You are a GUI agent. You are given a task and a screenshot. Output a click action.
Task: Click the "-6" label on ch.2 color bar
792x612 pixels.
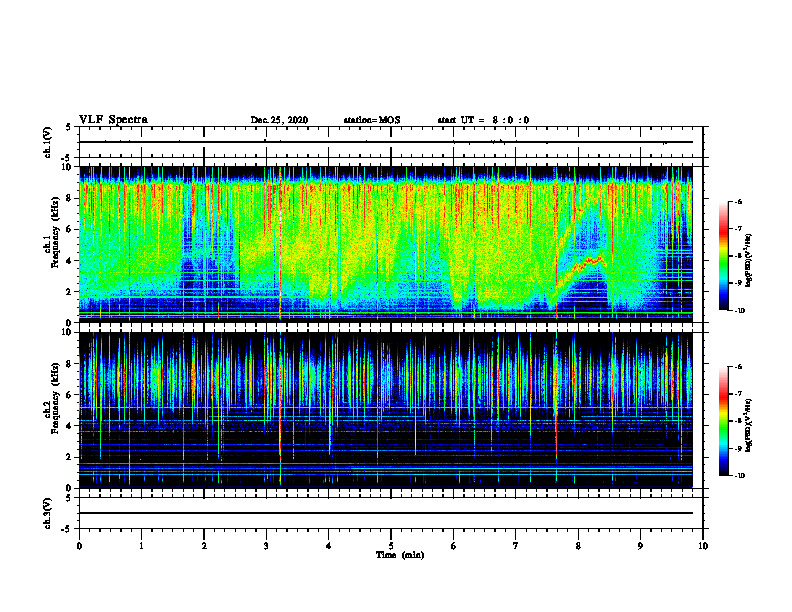(739, 367)
